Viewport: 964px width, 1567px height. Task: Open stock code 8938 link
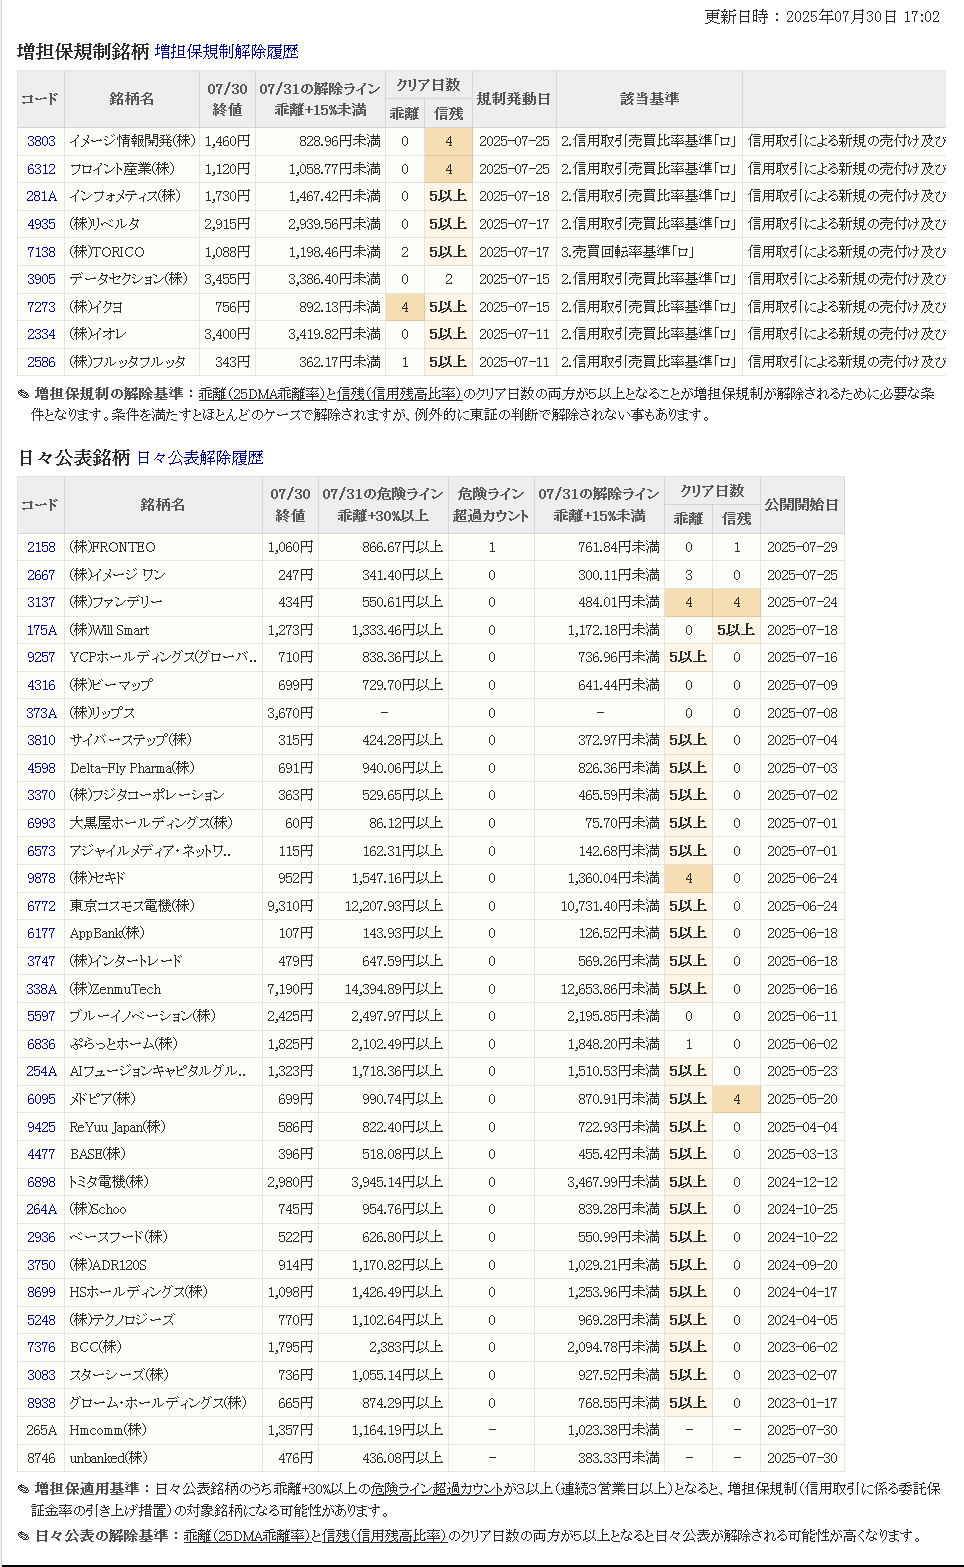41,1403
